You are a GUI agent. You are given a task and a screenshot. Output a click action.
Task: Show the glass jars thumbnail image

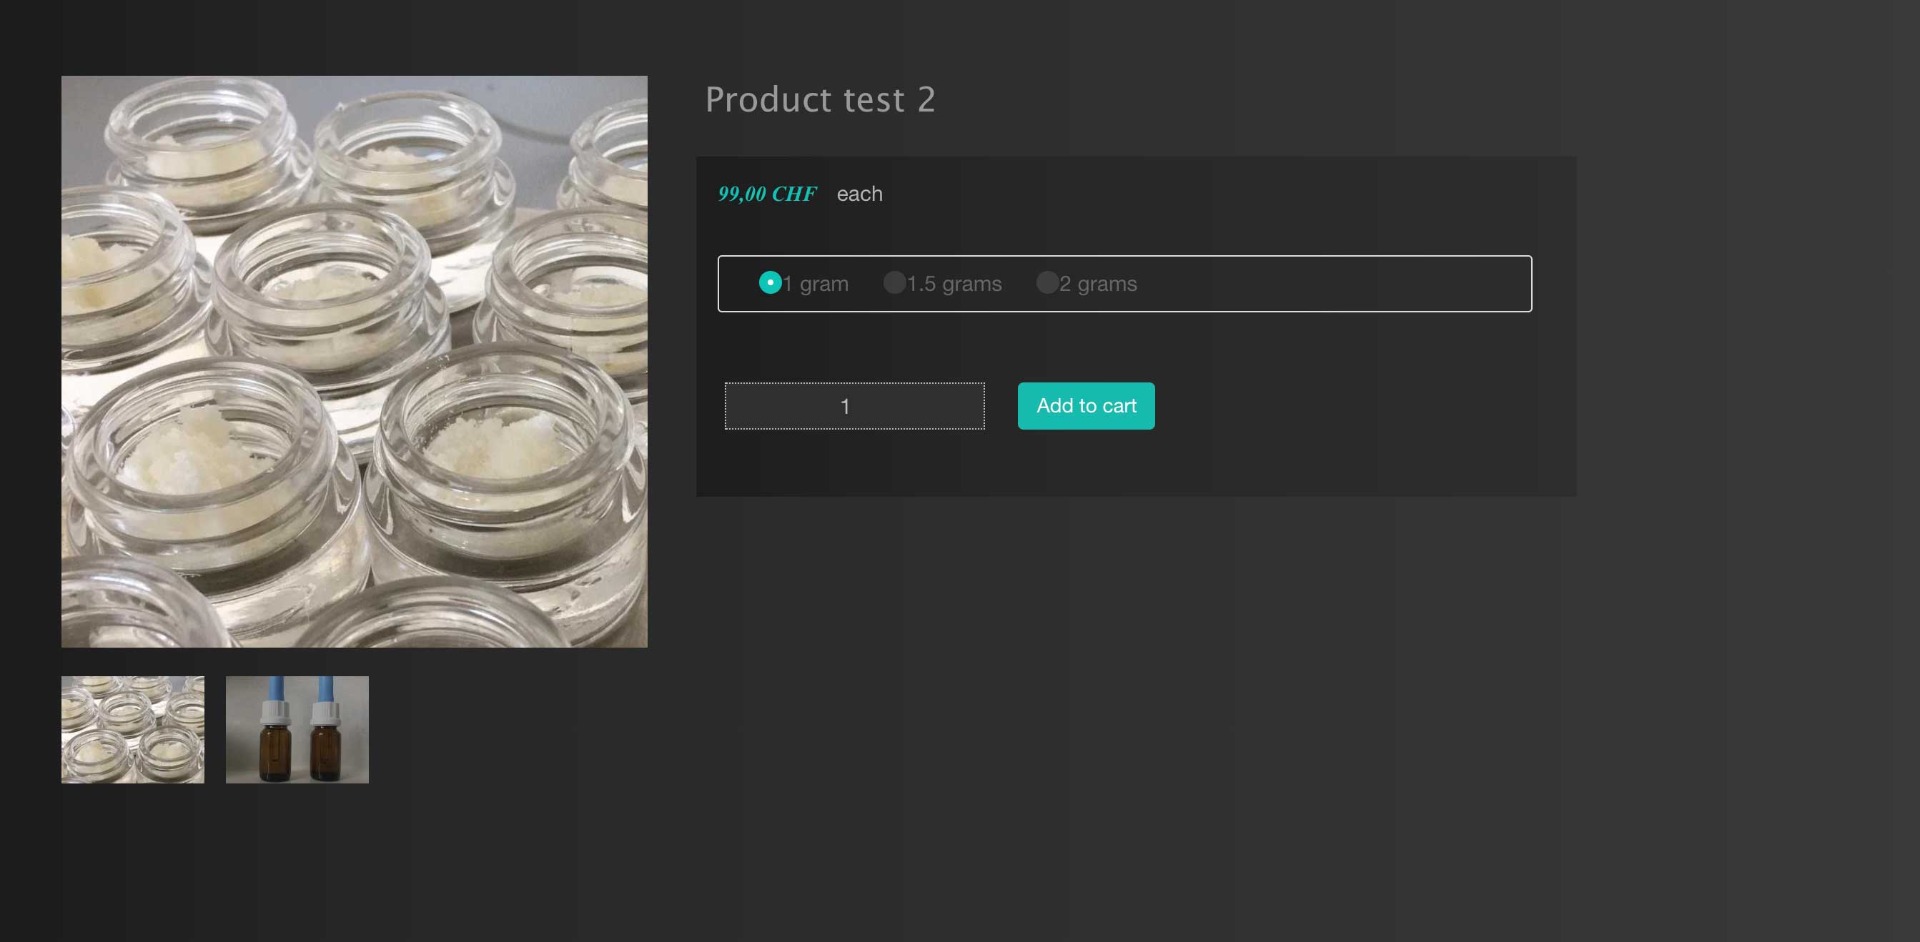(133, 730)
